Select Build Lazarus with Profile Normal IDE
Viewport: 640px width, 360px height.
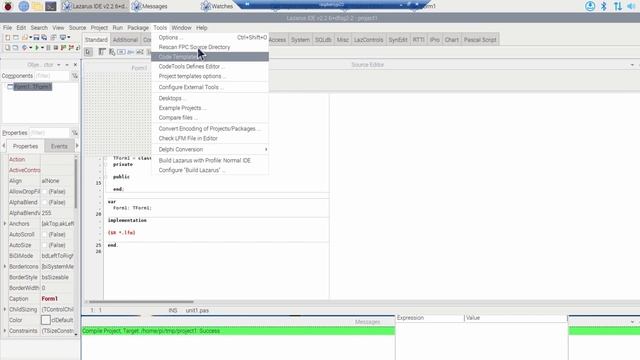coord(210,160)
